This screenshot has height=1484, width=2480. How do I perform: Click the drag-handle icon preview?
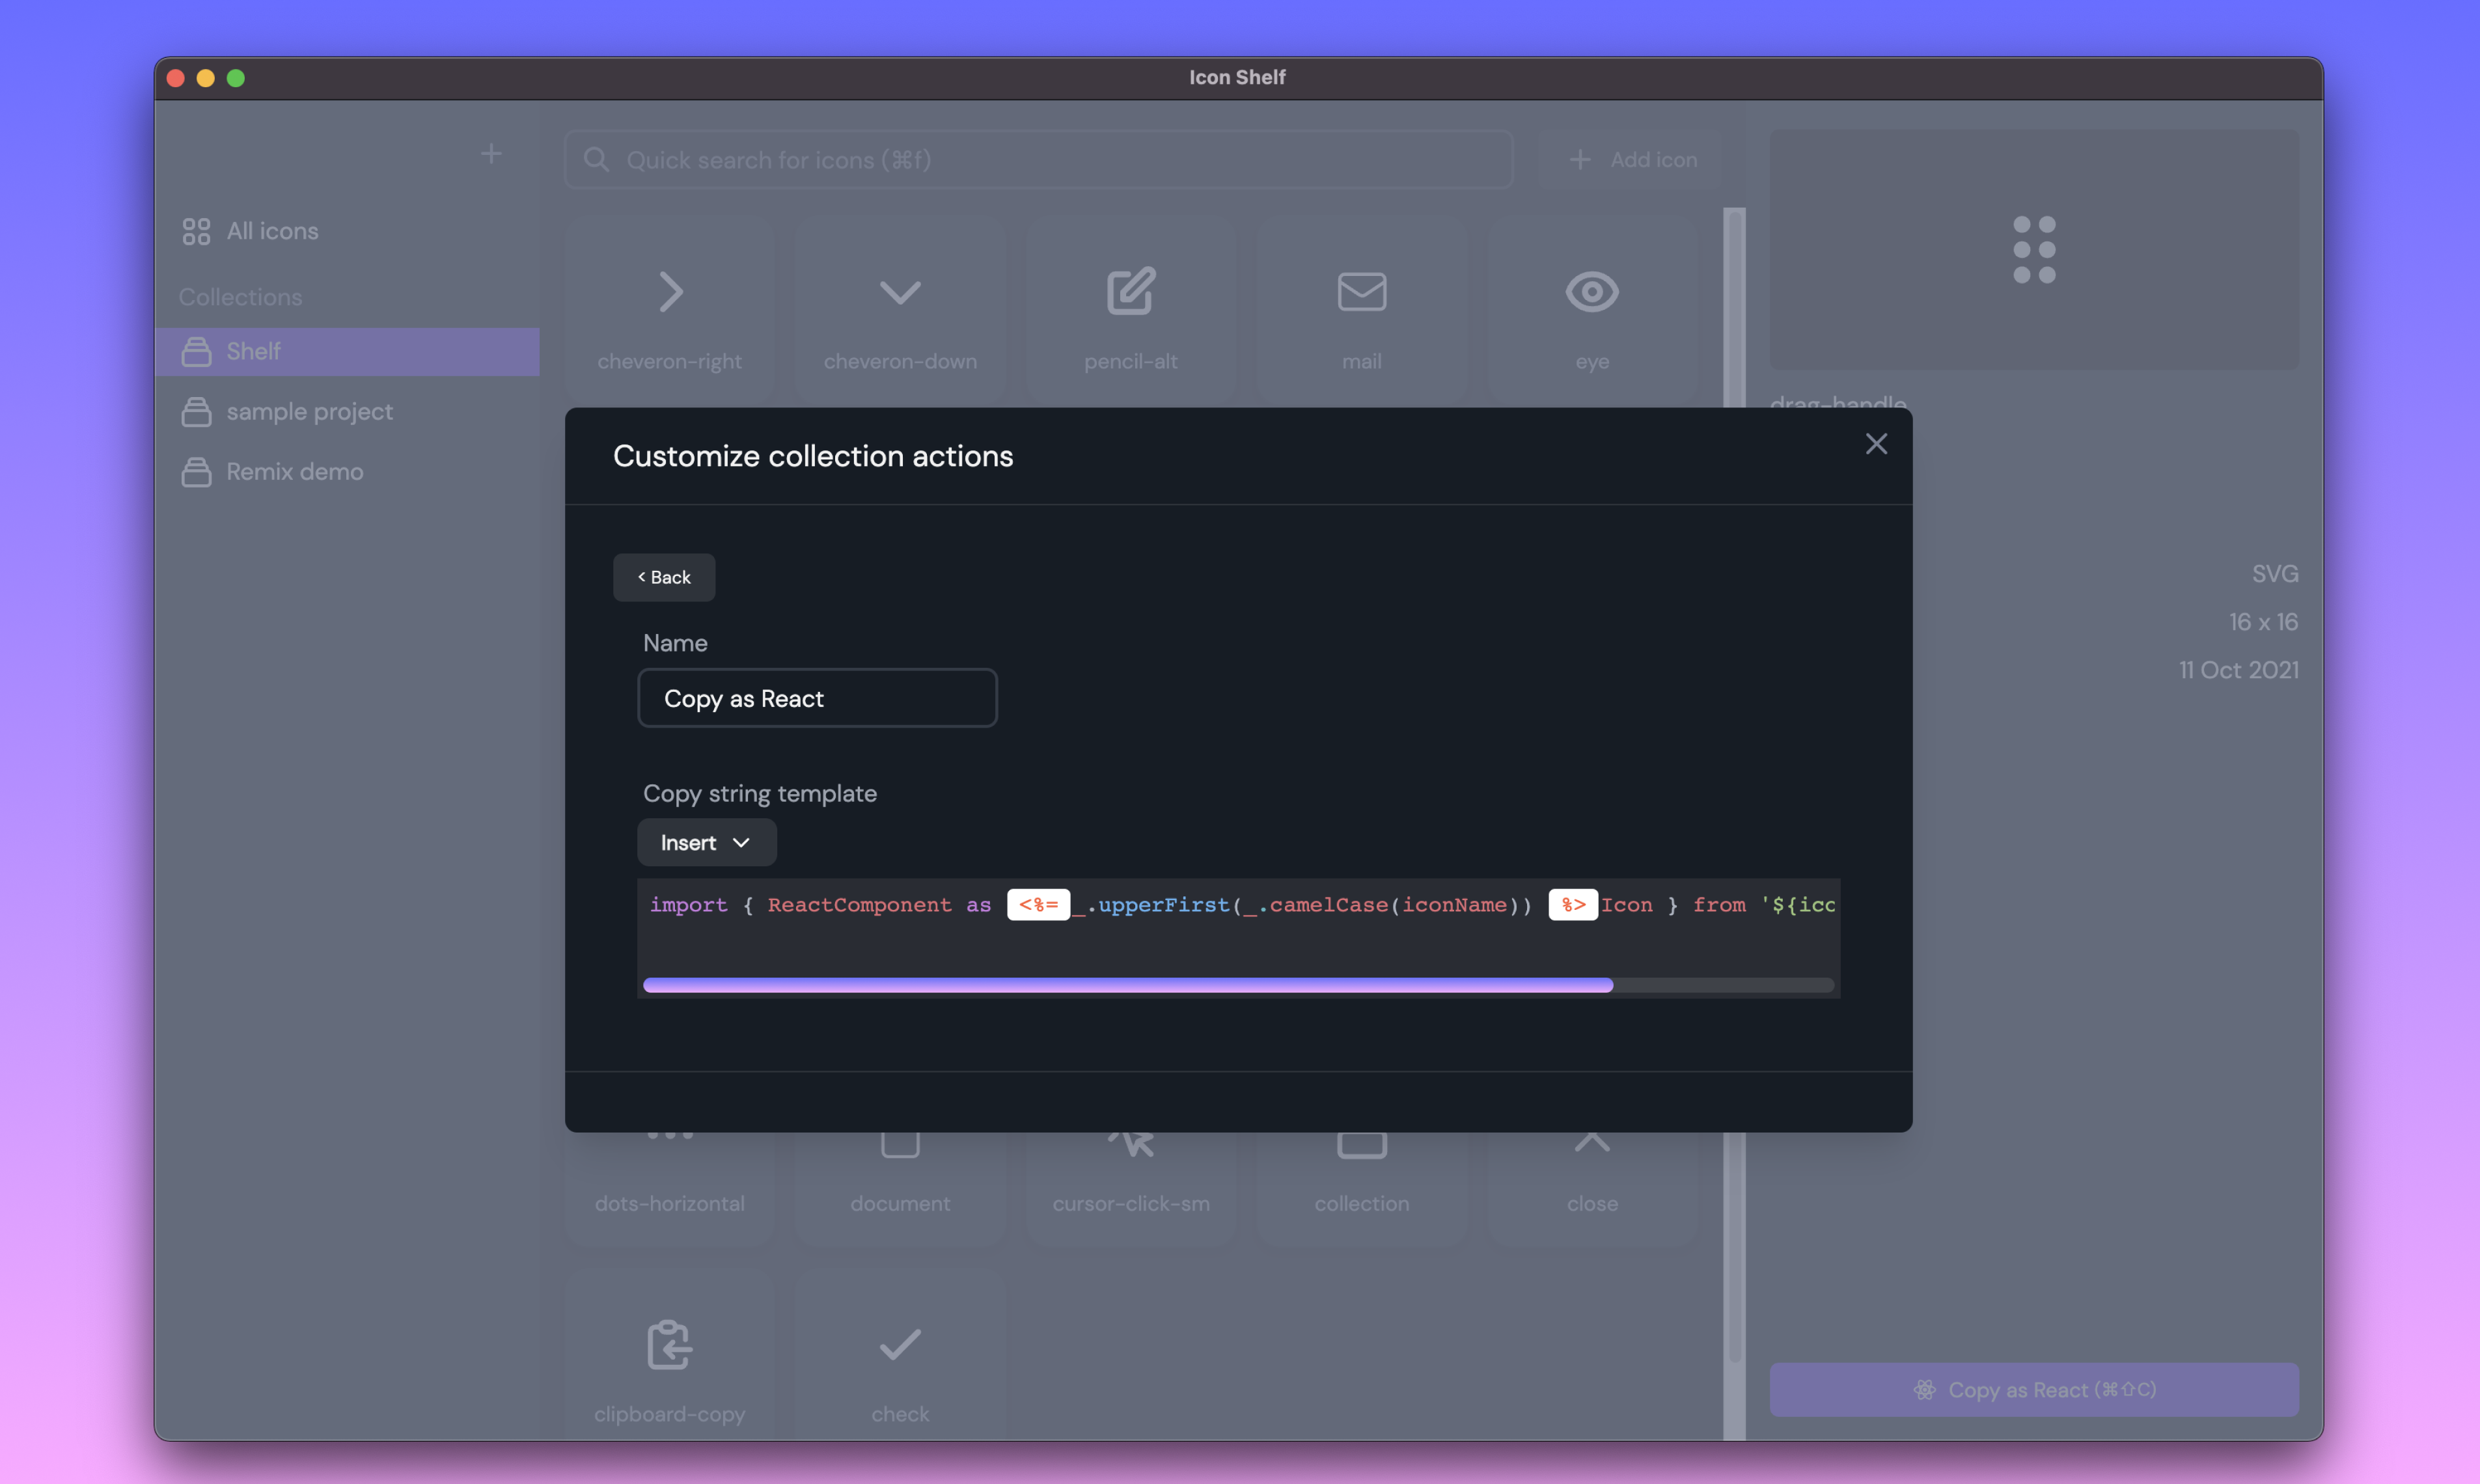pyautogui.click(x=2034, y=249)
